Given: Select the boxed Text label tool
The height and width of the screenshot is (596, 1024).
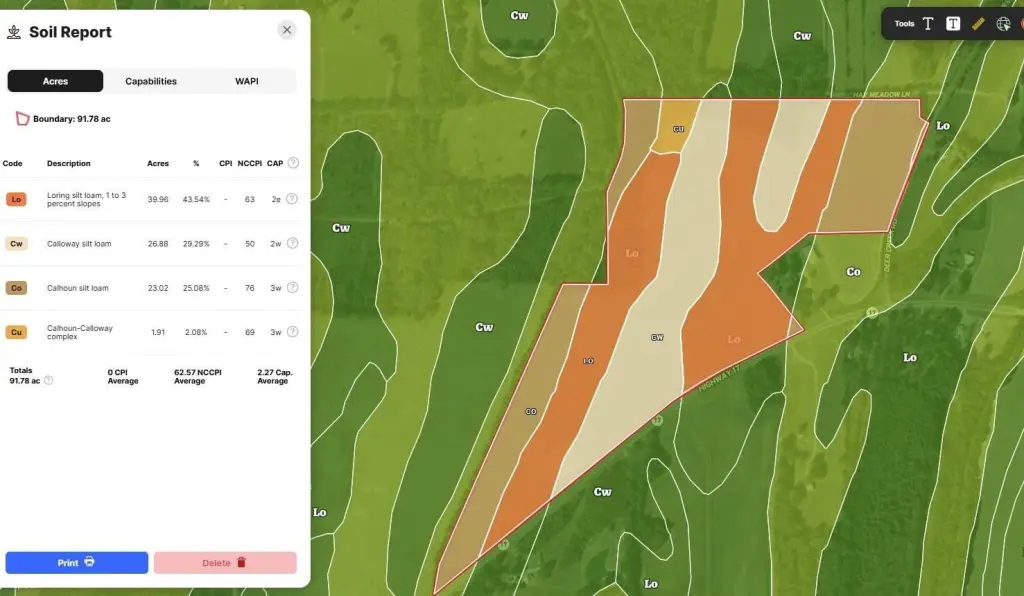Looking at the screenshot, I should point(953,24).
